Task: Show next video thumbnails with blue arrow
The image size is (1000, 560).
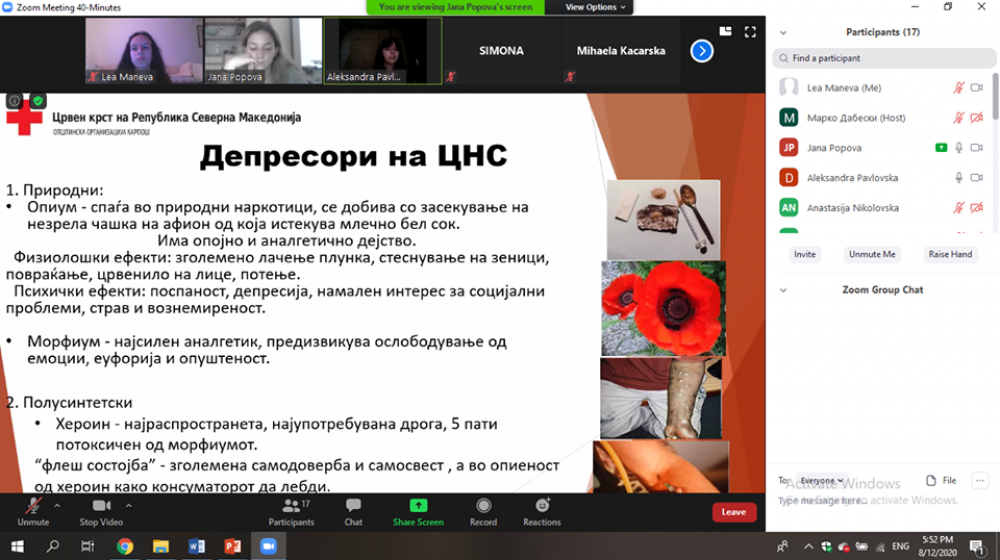Action: tap(702, 50)
